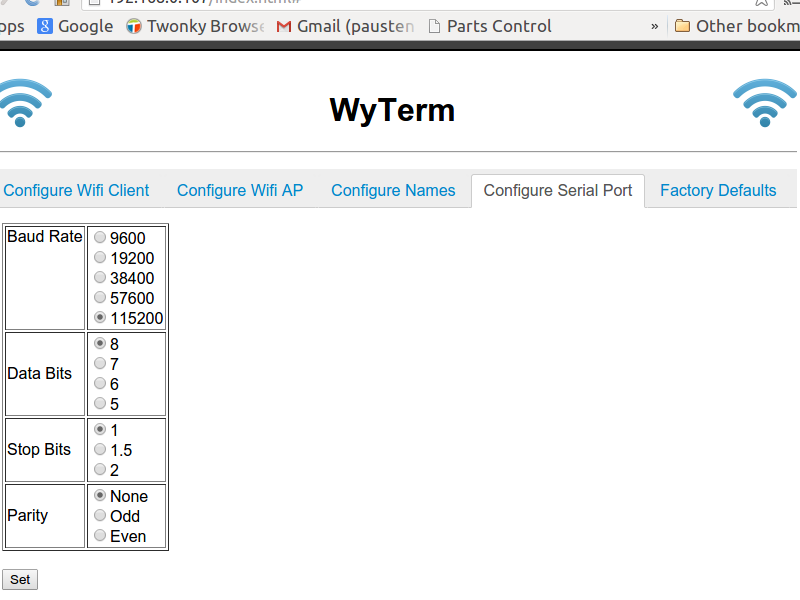
Task: Click the right WiFi logo icon
Action: click(765, 103)
